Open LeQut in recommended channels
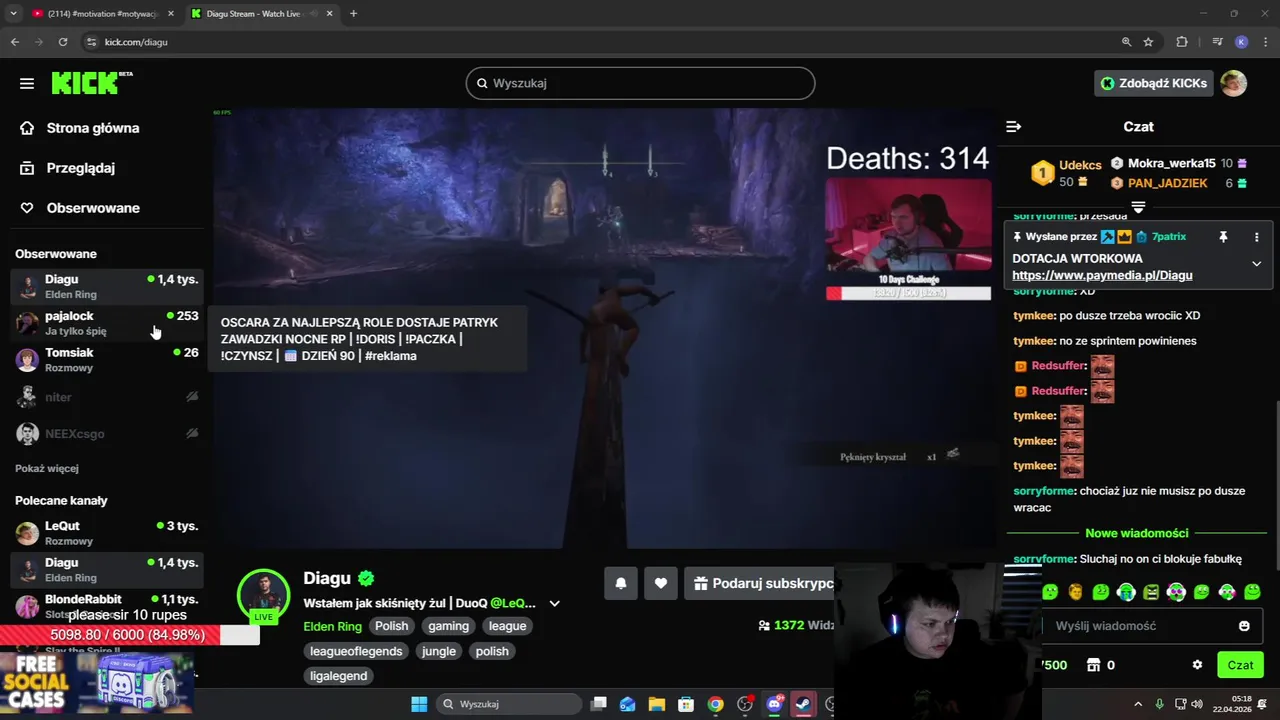Image resolution: width=1280 pixels, height=720 pixels. 106,533
